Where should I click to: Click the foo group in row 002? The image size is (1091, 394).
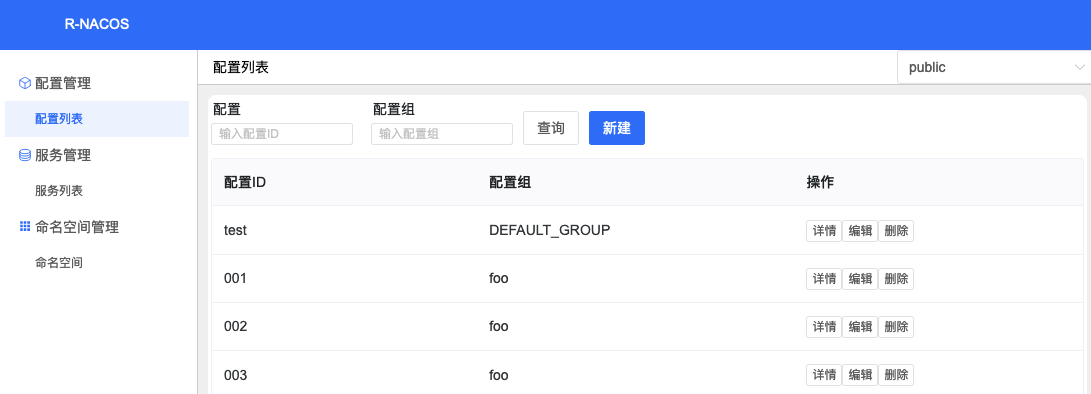point(499,326)
